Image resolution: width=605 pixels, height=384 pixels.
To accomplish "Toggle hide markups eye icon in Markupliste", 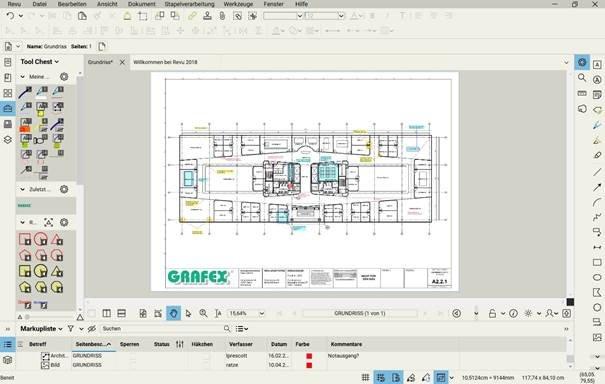I will [91, 329].
